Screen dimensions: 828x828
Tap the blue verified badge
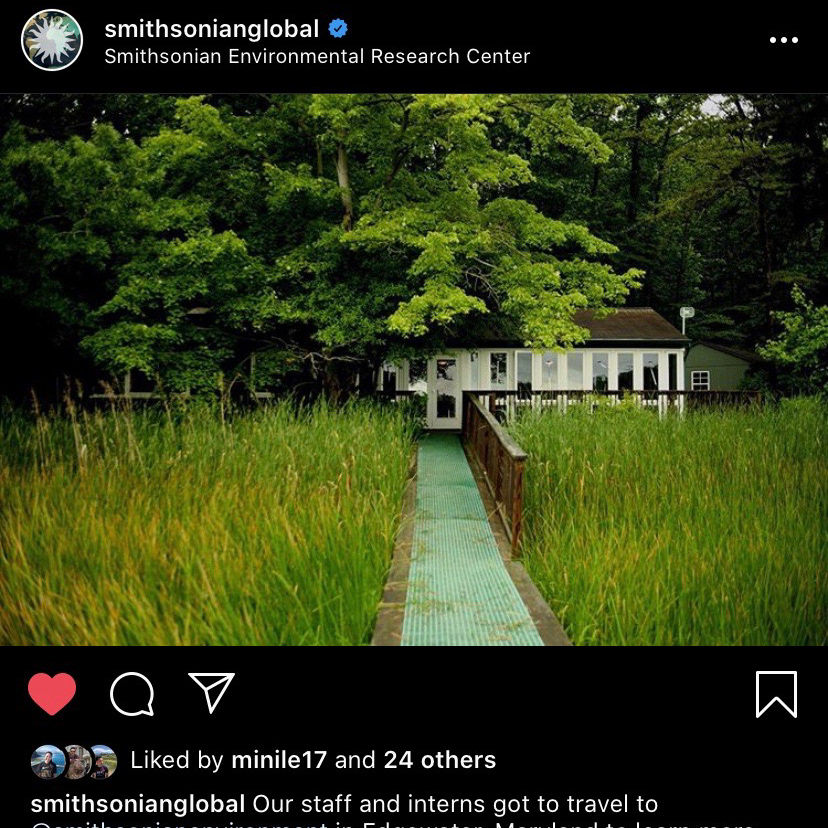338,28
